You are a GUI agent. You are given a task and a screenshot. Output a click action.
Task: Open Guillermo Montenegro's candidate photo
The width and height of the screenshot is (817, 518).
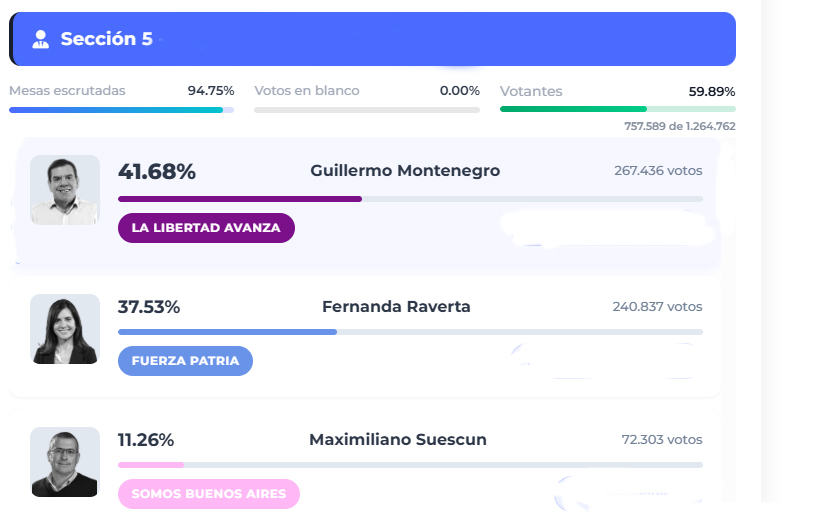(65, 190)
